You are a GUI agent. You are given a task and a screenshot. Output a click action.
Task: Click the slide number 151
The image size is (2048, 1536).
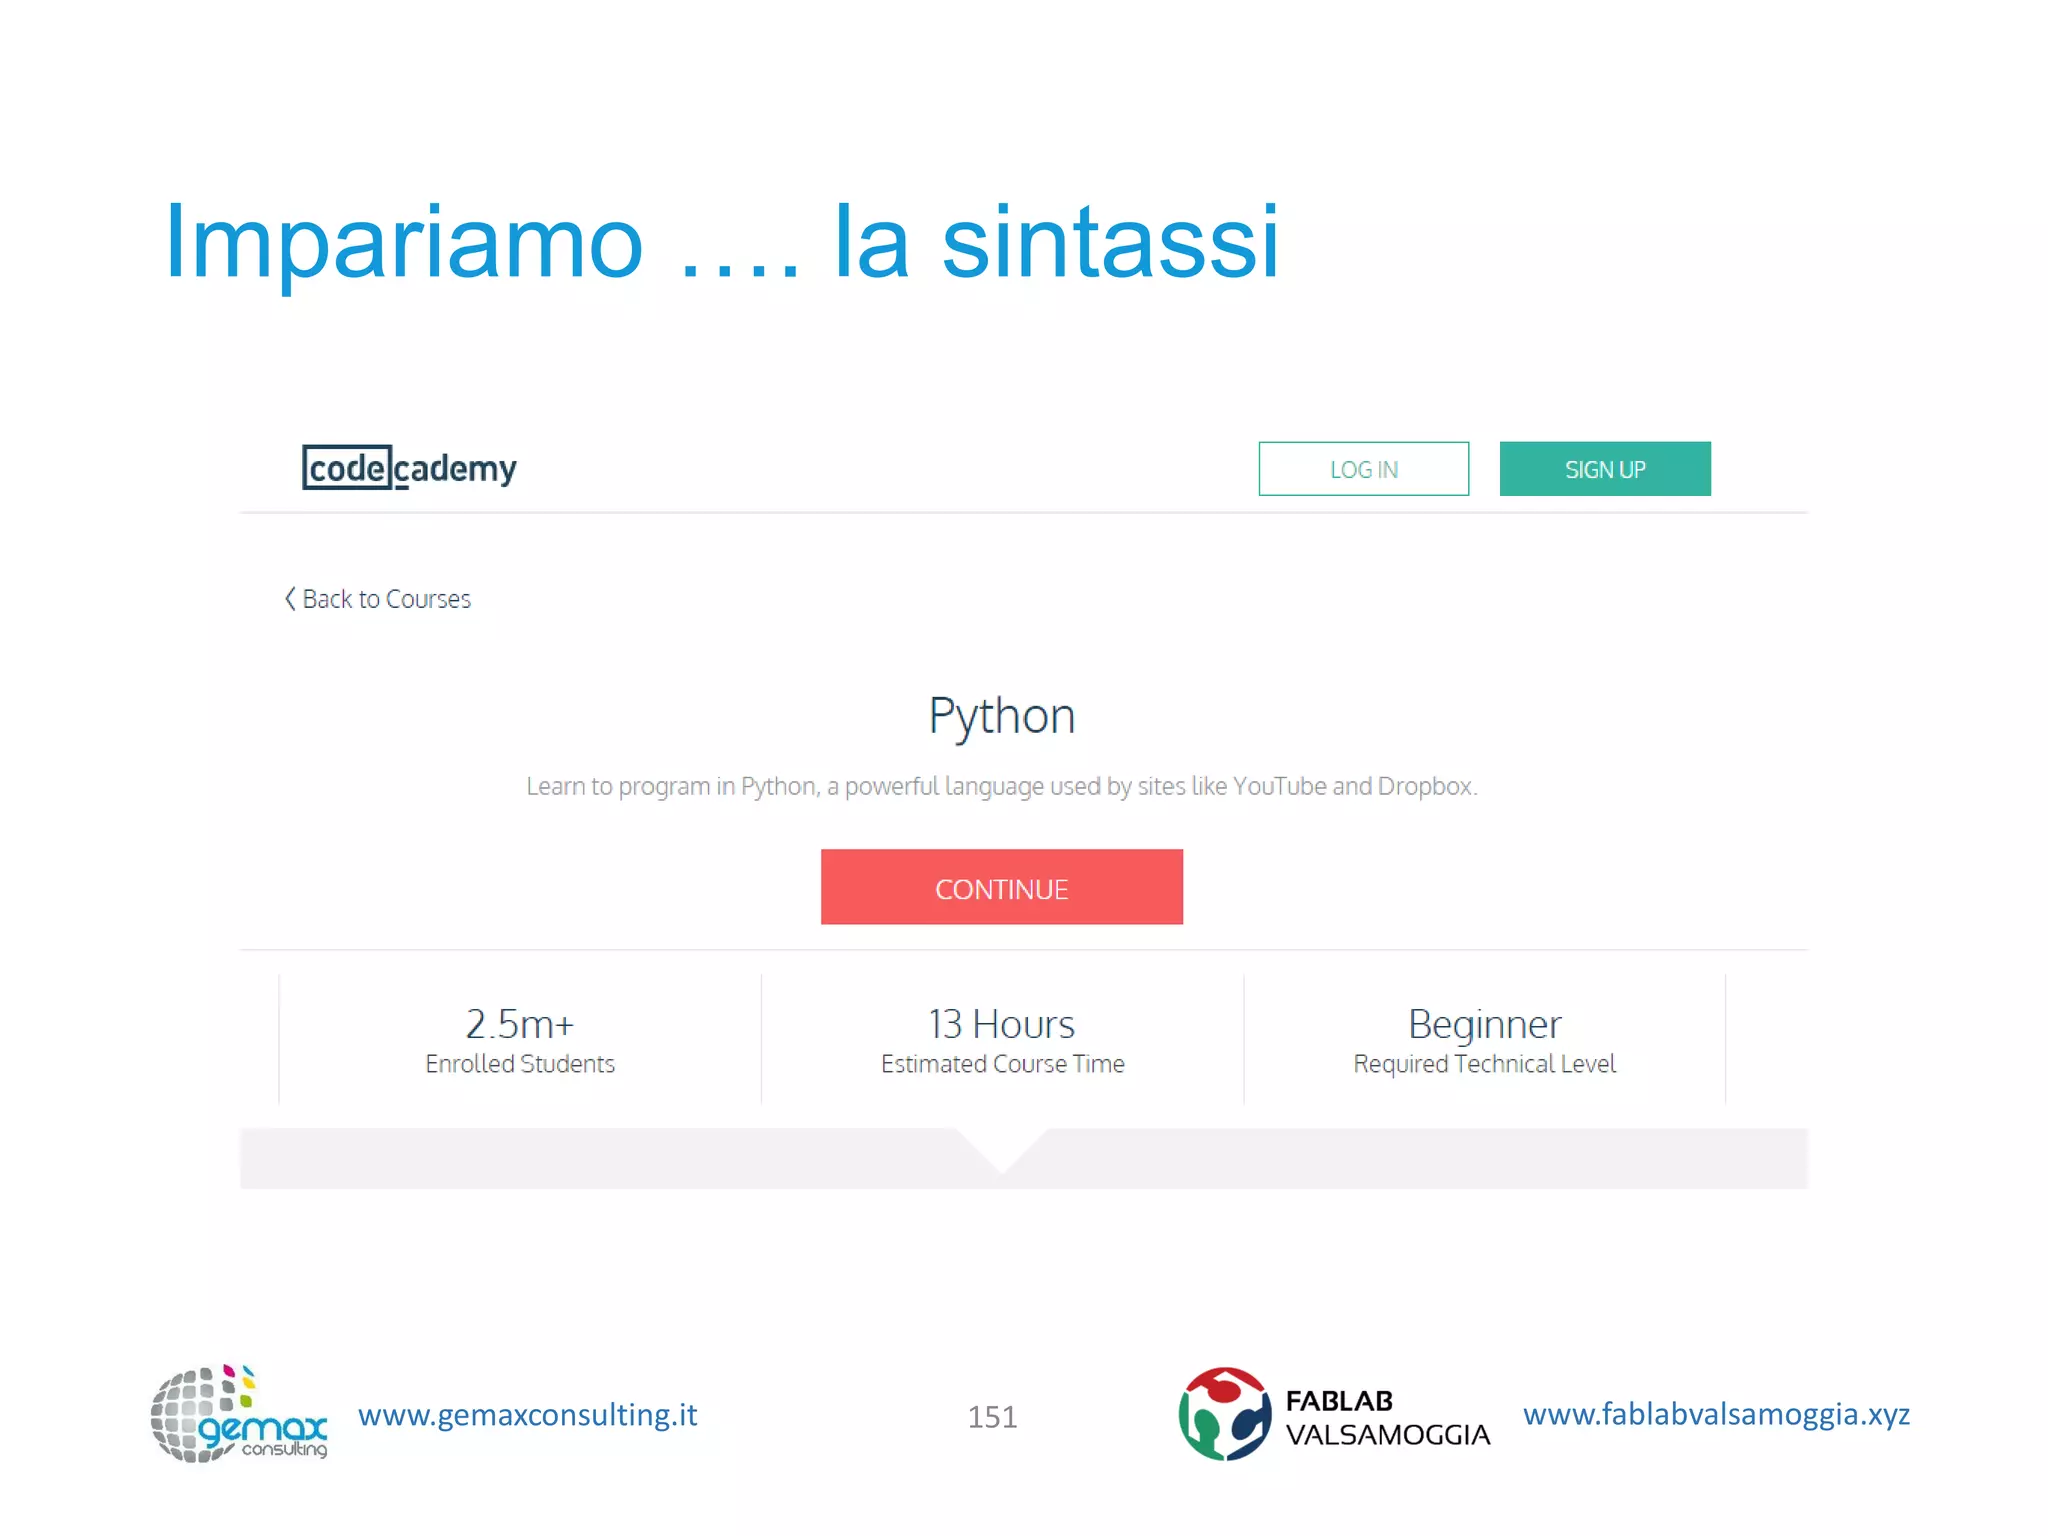click(992, 1417)
